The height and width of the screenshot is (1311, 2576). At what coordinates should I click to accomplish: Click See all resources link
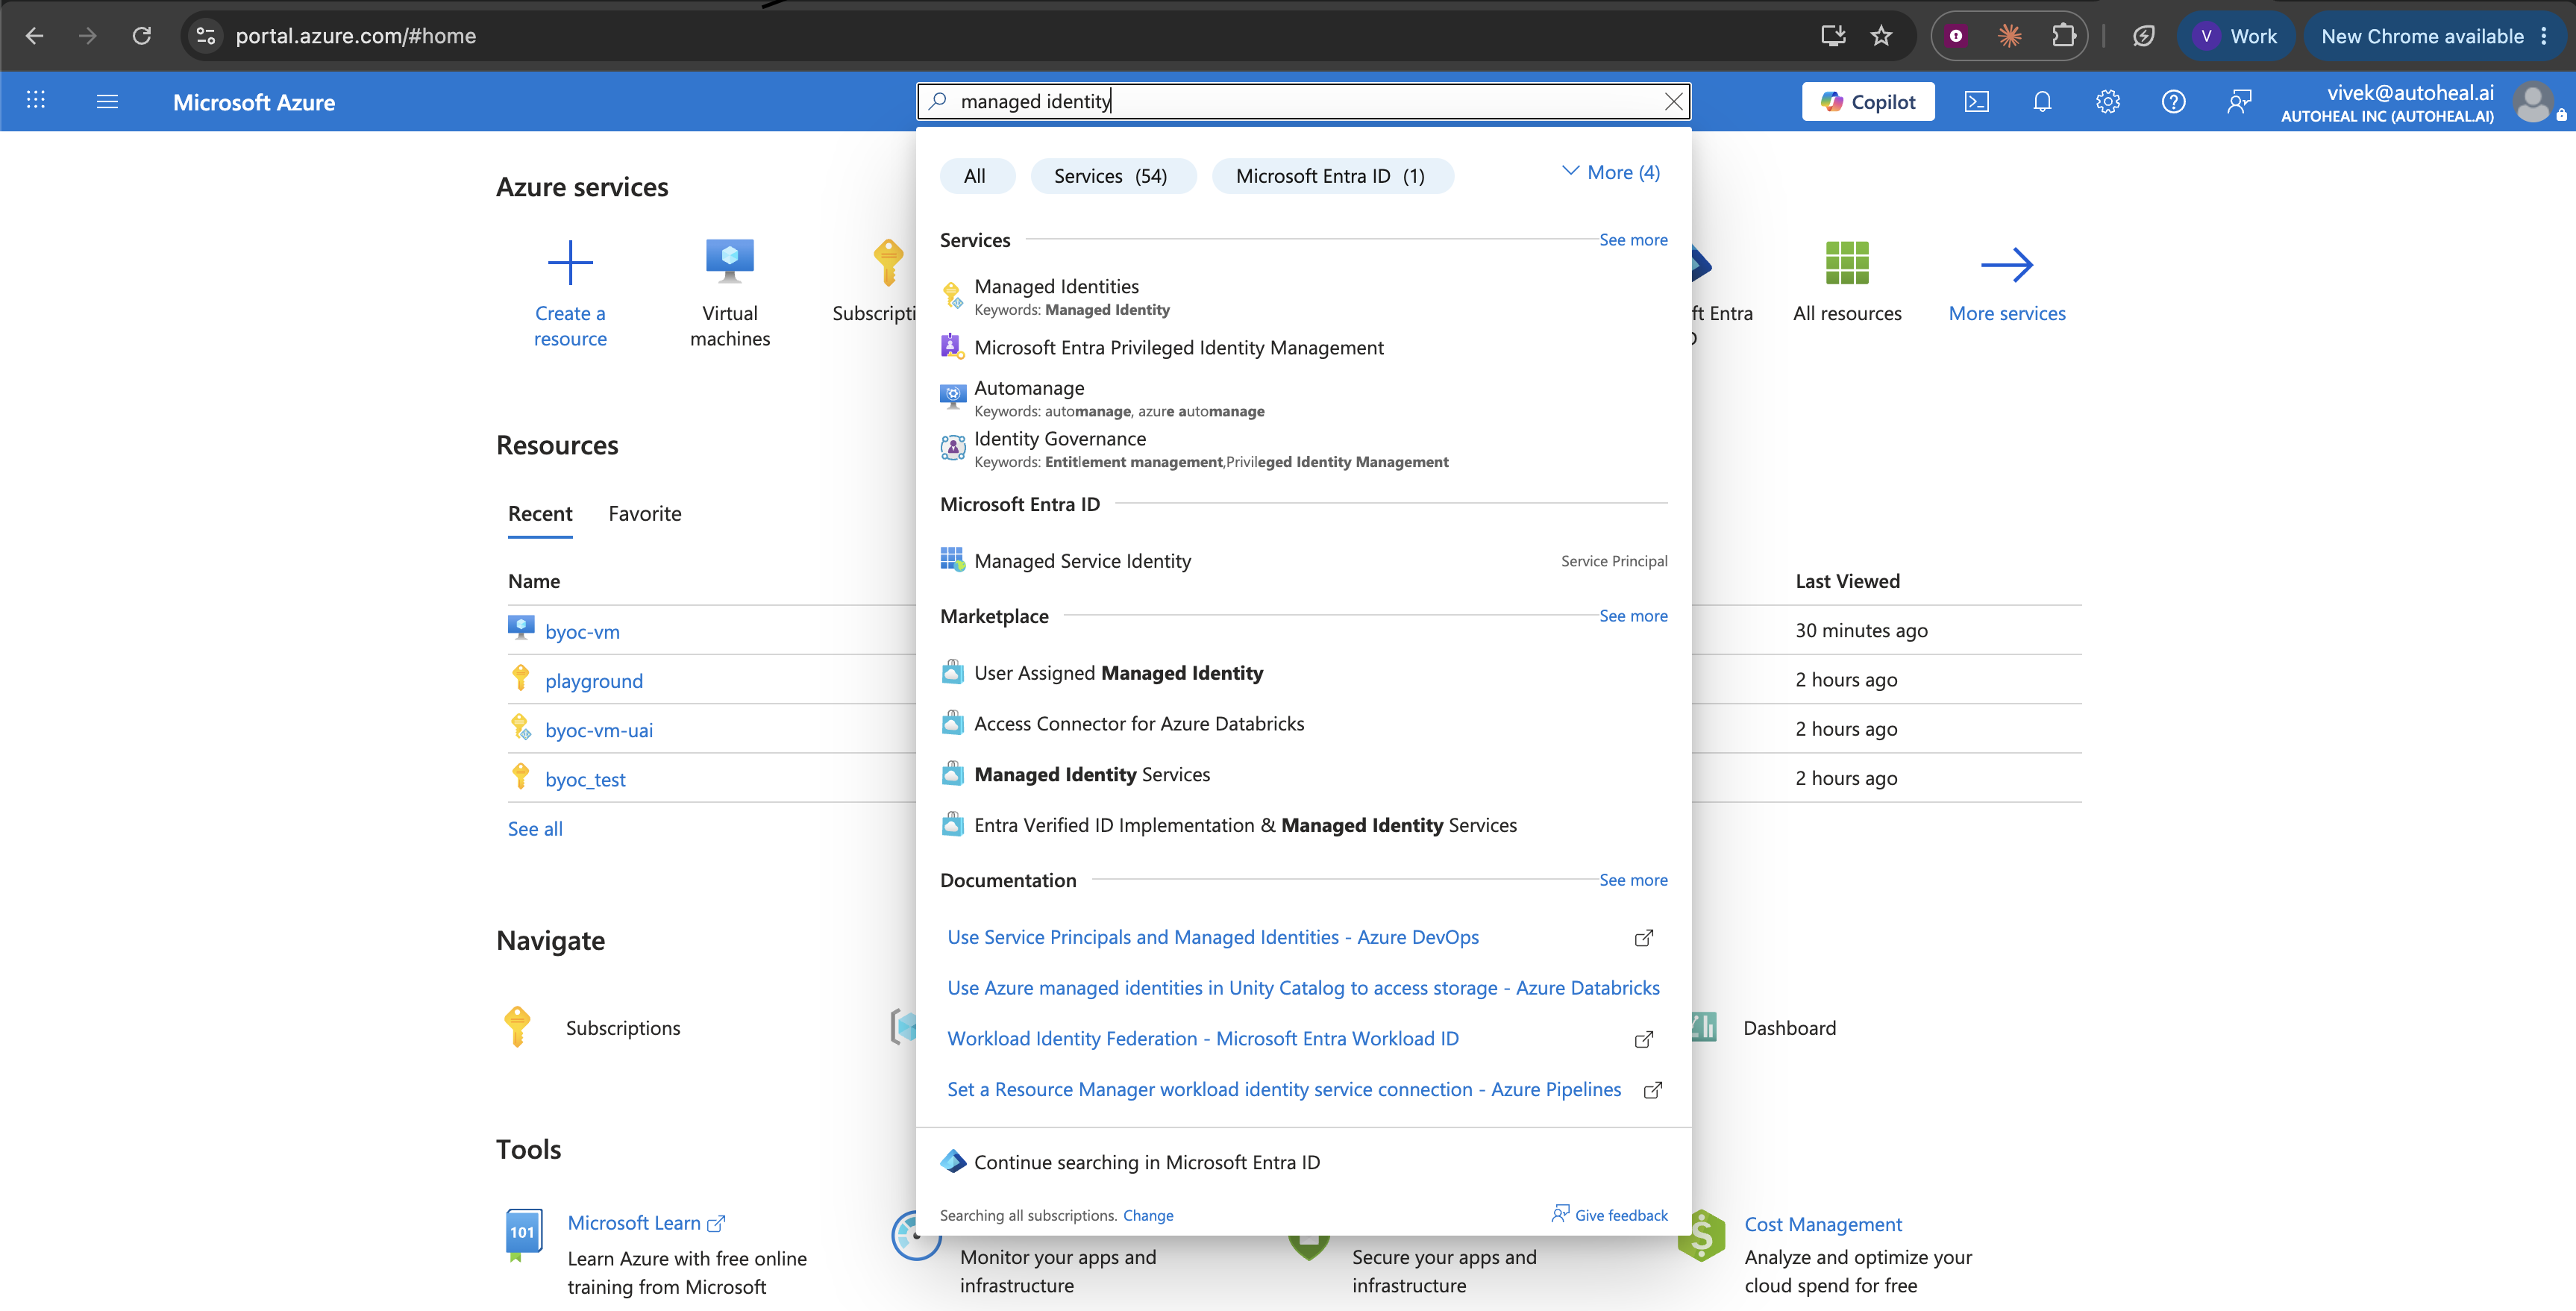click(x=535, y=829)
